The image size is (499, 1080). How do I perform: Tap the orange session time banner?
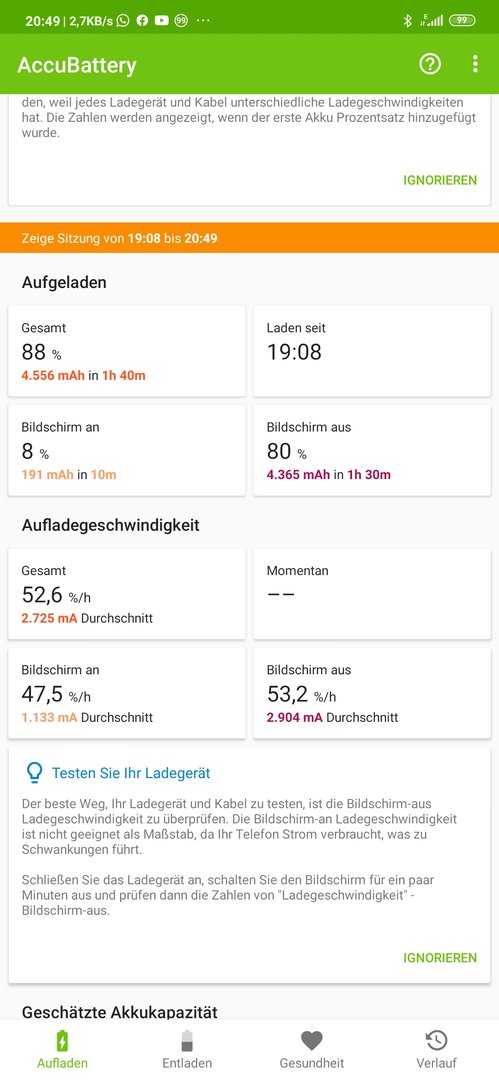coord(250,238)
